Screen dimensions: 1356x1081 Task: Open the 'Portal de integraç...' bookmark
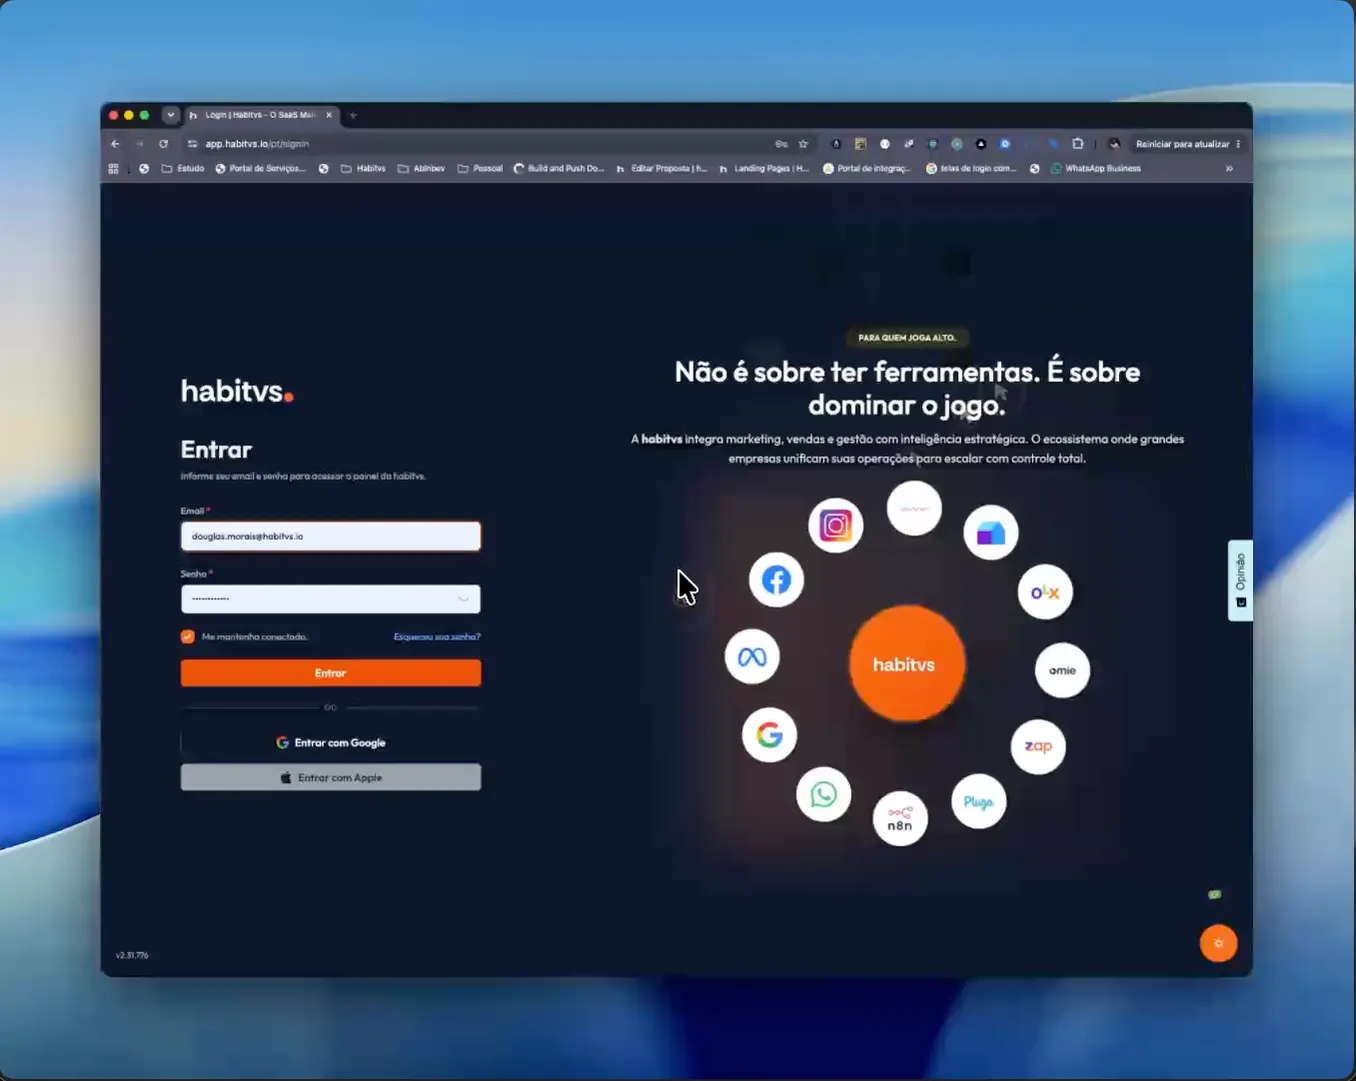(867, 169)
